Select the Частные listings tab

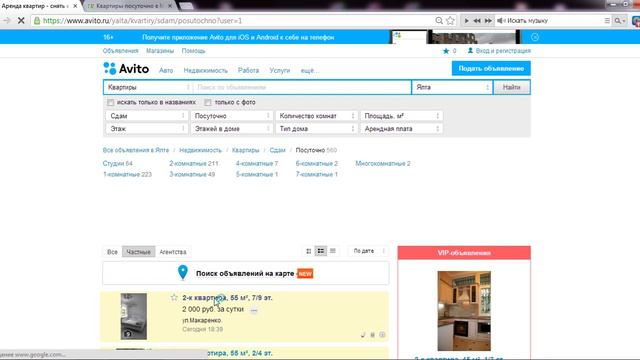138,252
